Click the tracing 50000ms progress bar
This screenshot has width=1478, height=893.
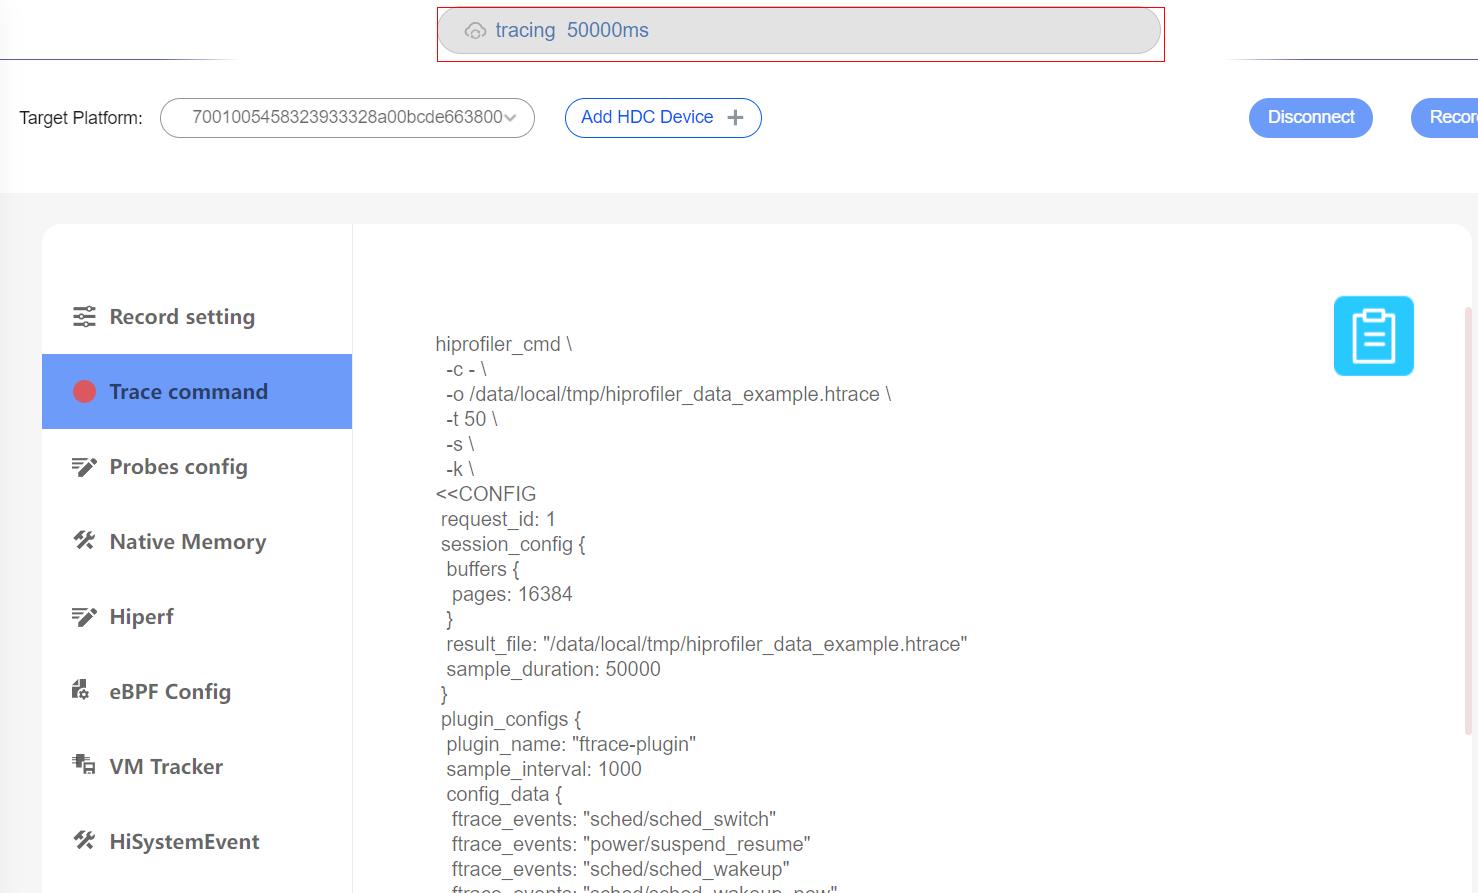[x=800, y=31]
